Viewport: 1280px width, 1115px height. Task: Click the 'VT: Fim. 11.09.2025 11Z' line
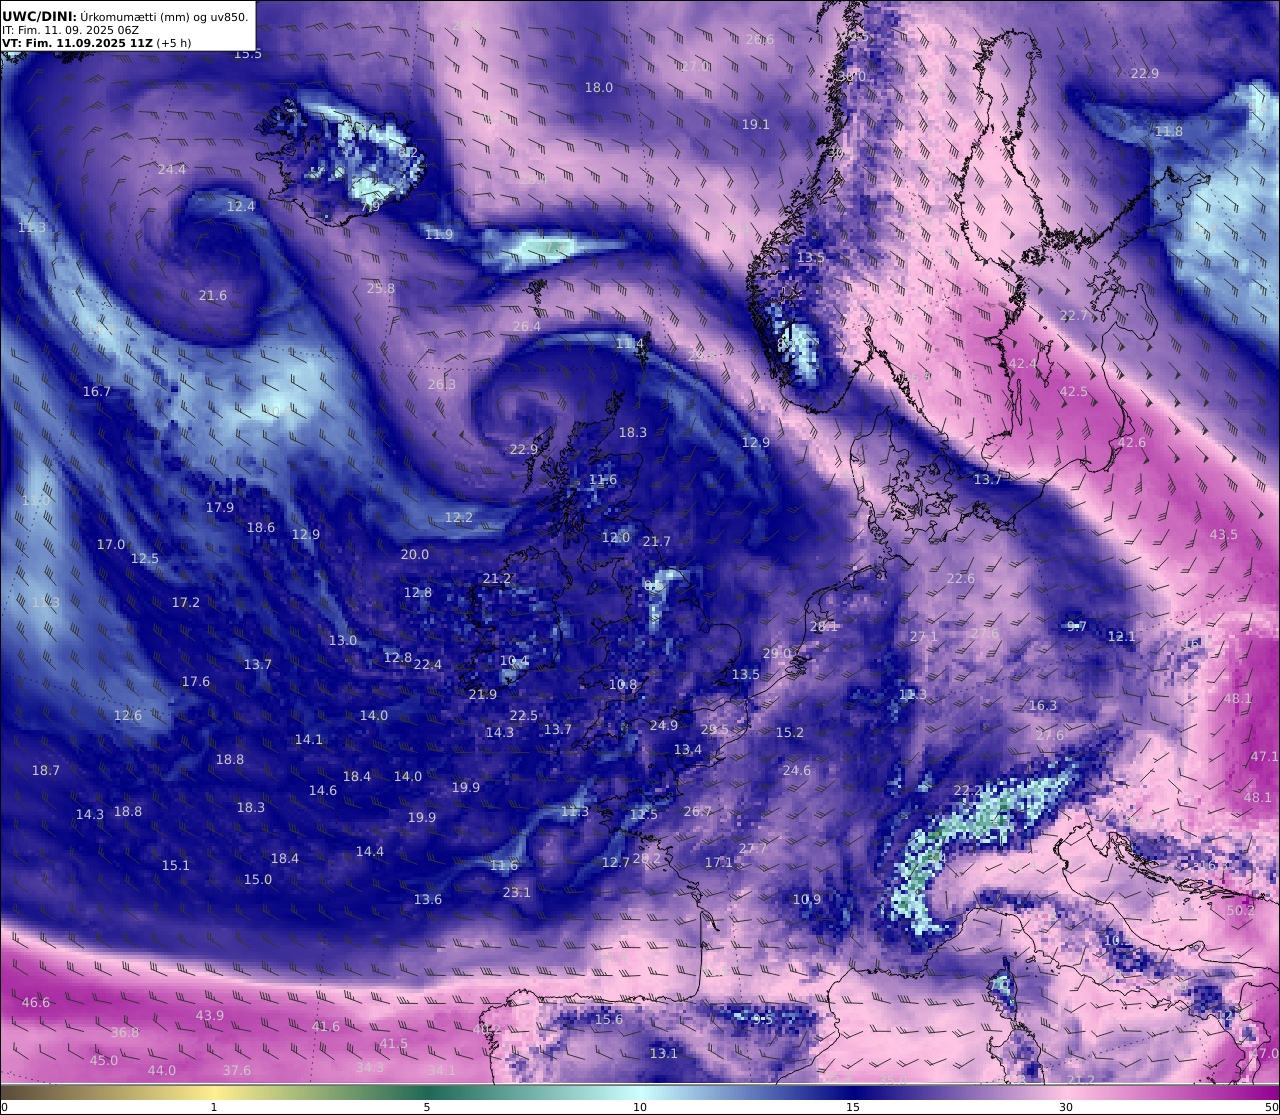tap(78, 43)
